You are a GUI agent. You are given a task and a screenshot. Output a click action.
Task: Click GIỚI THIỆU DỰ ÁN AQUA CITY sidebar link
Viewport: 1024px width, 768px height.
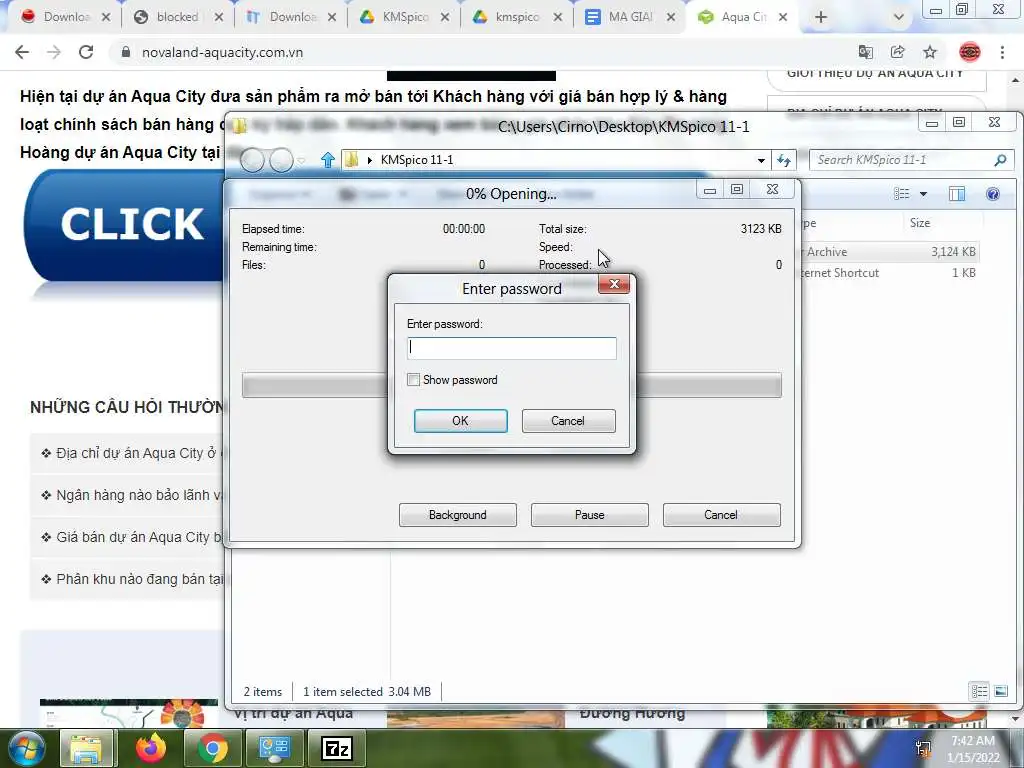pyautogui.click(x=875, y=75)
